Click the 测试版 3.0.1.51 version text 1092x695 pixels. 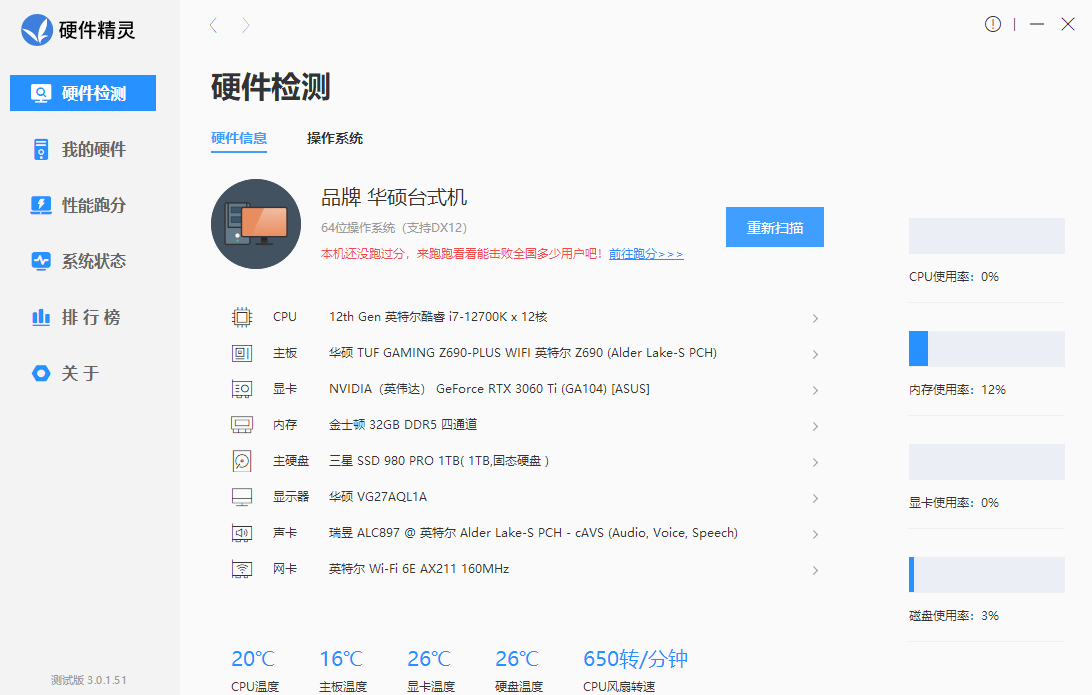click(88, 680)
